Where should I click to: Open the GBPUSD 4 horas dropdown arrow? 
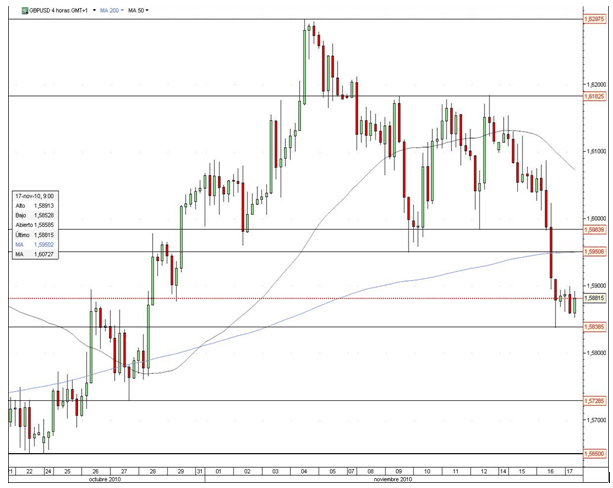point(95,11)
